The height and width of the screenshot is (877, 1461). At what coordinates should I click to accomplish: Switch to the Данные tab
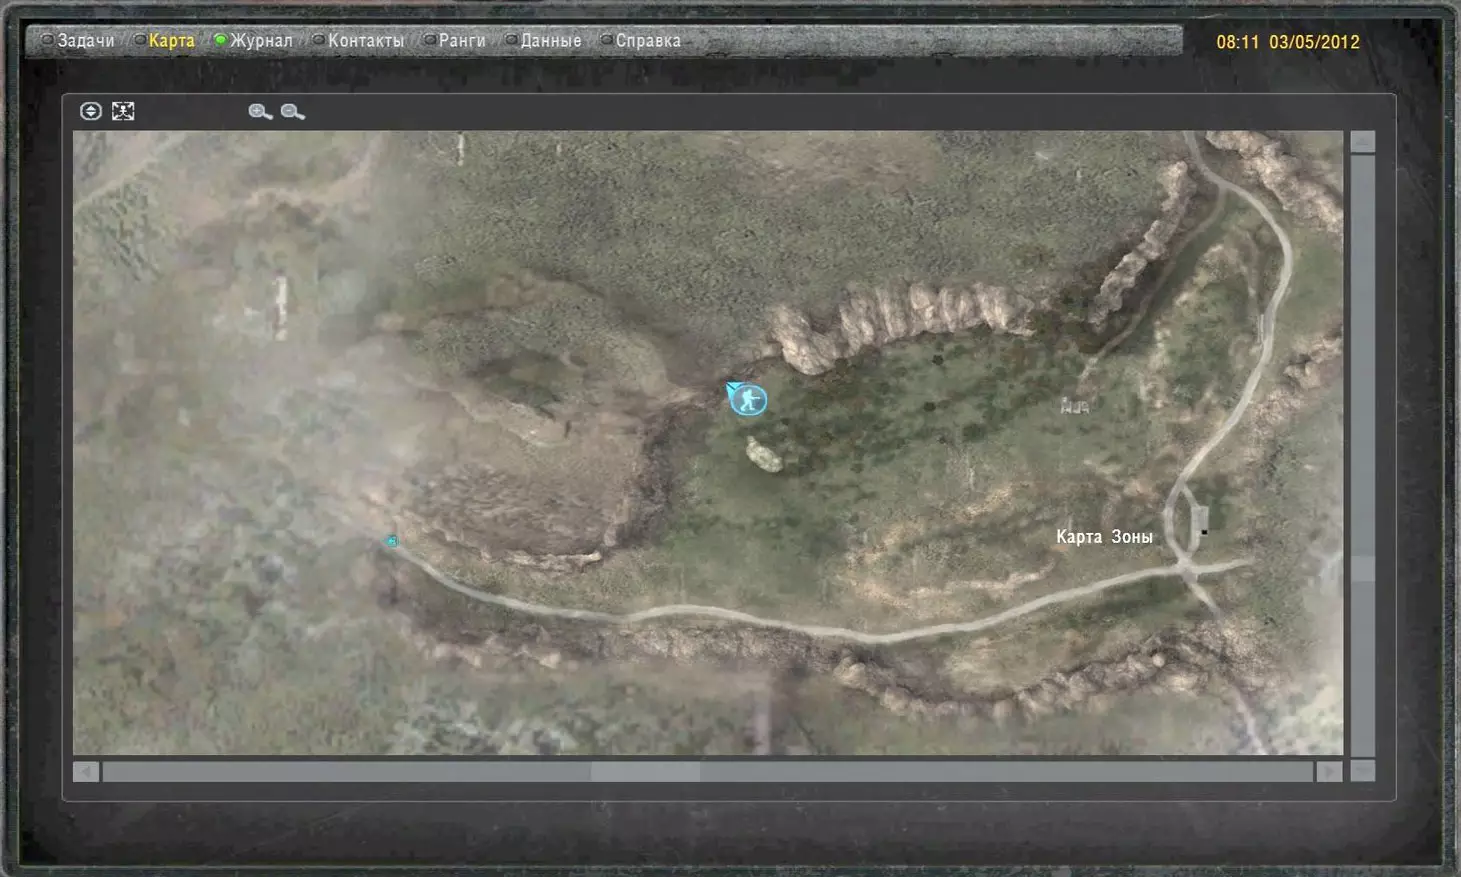coord(543,41)
